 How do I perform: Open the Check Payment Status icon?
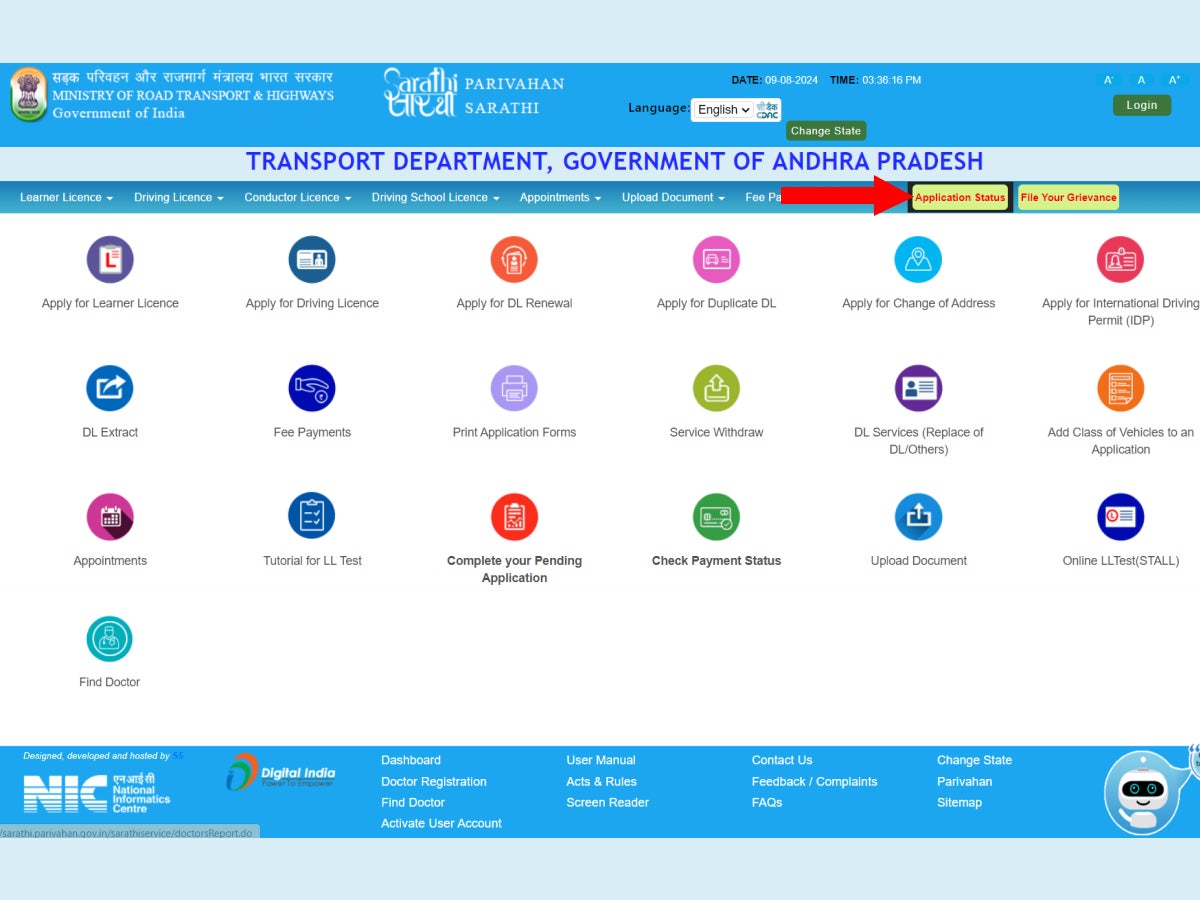(716, 517)
